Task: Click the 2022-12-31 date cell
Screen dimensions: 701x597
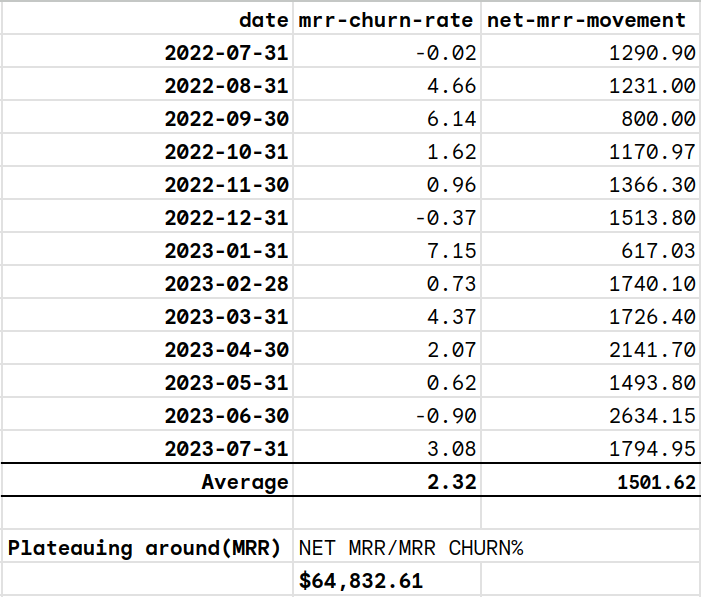Action: tap(147, 217)
